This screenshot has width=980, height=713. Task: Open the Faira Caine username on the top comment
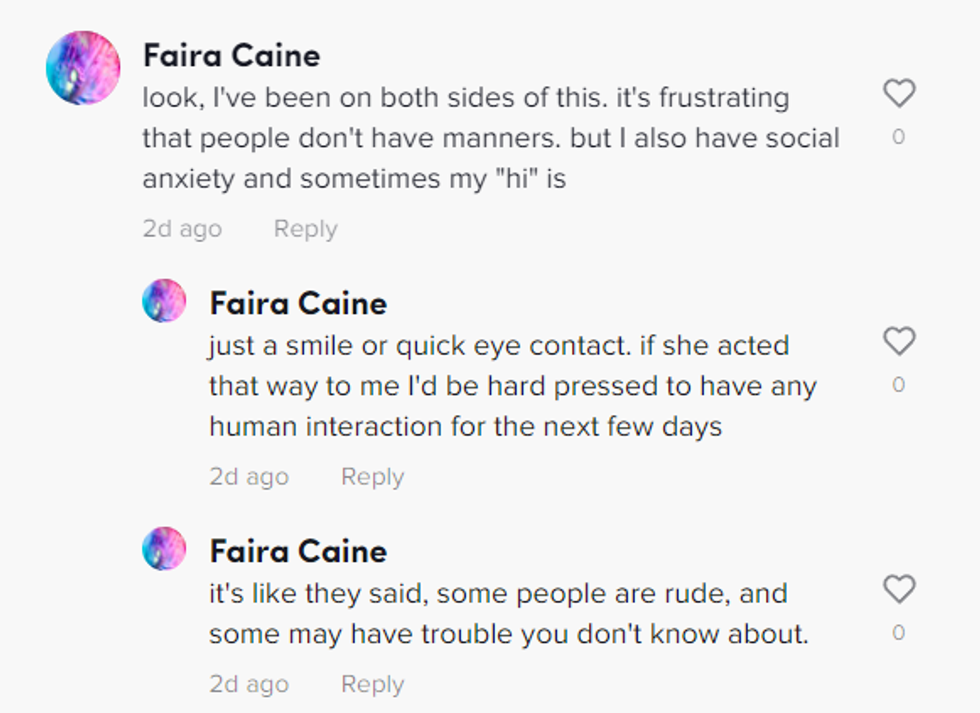pyautogui.click(x=231, y=55)
